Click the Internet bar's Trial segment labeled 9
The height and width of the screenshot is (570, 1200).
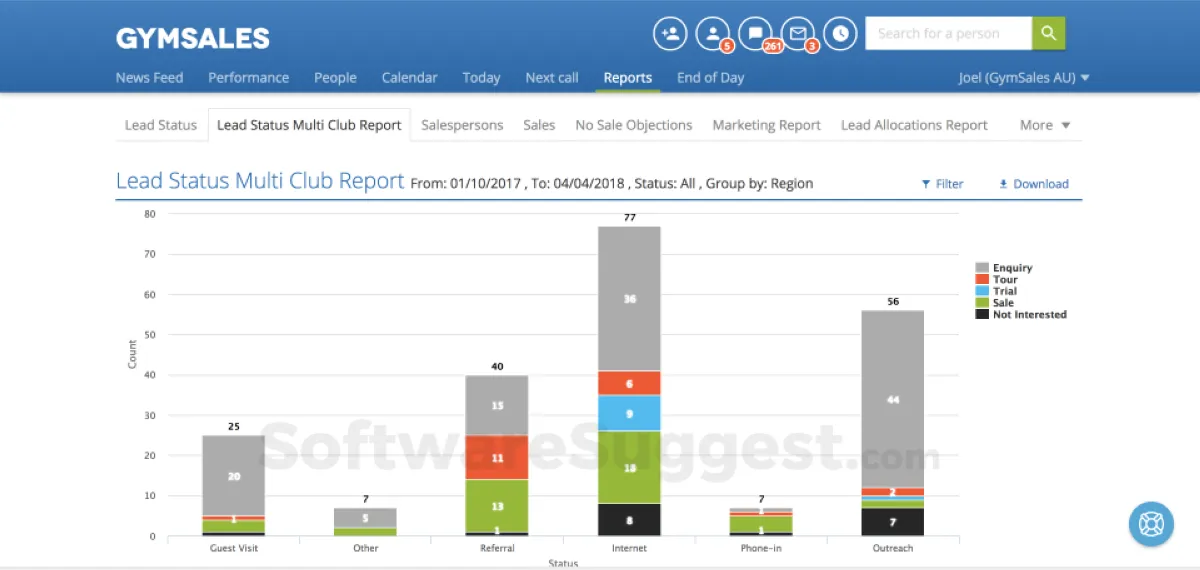tap(630, 413)
